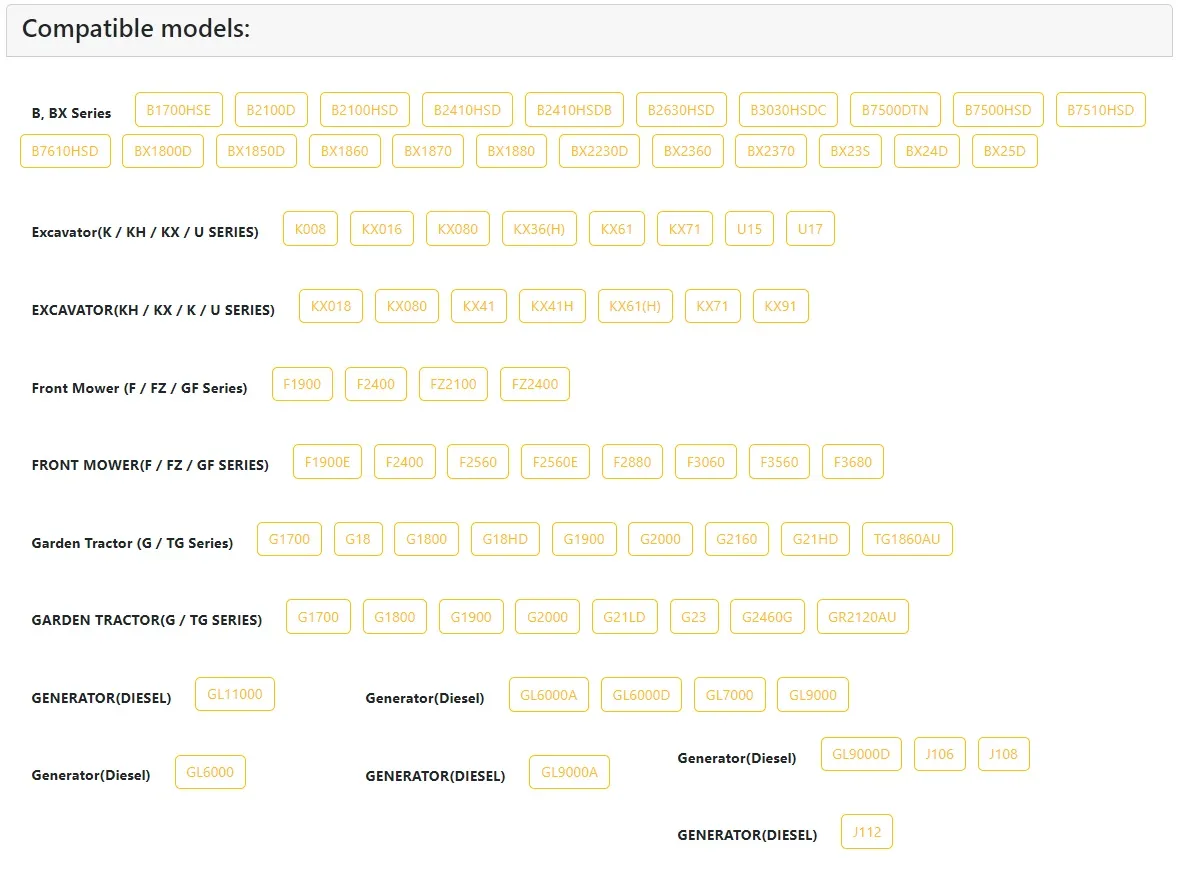Click the GR2120AU garden tractor tag
The width and height of the screenshot is (1179, 869).
tap(862, 617)
